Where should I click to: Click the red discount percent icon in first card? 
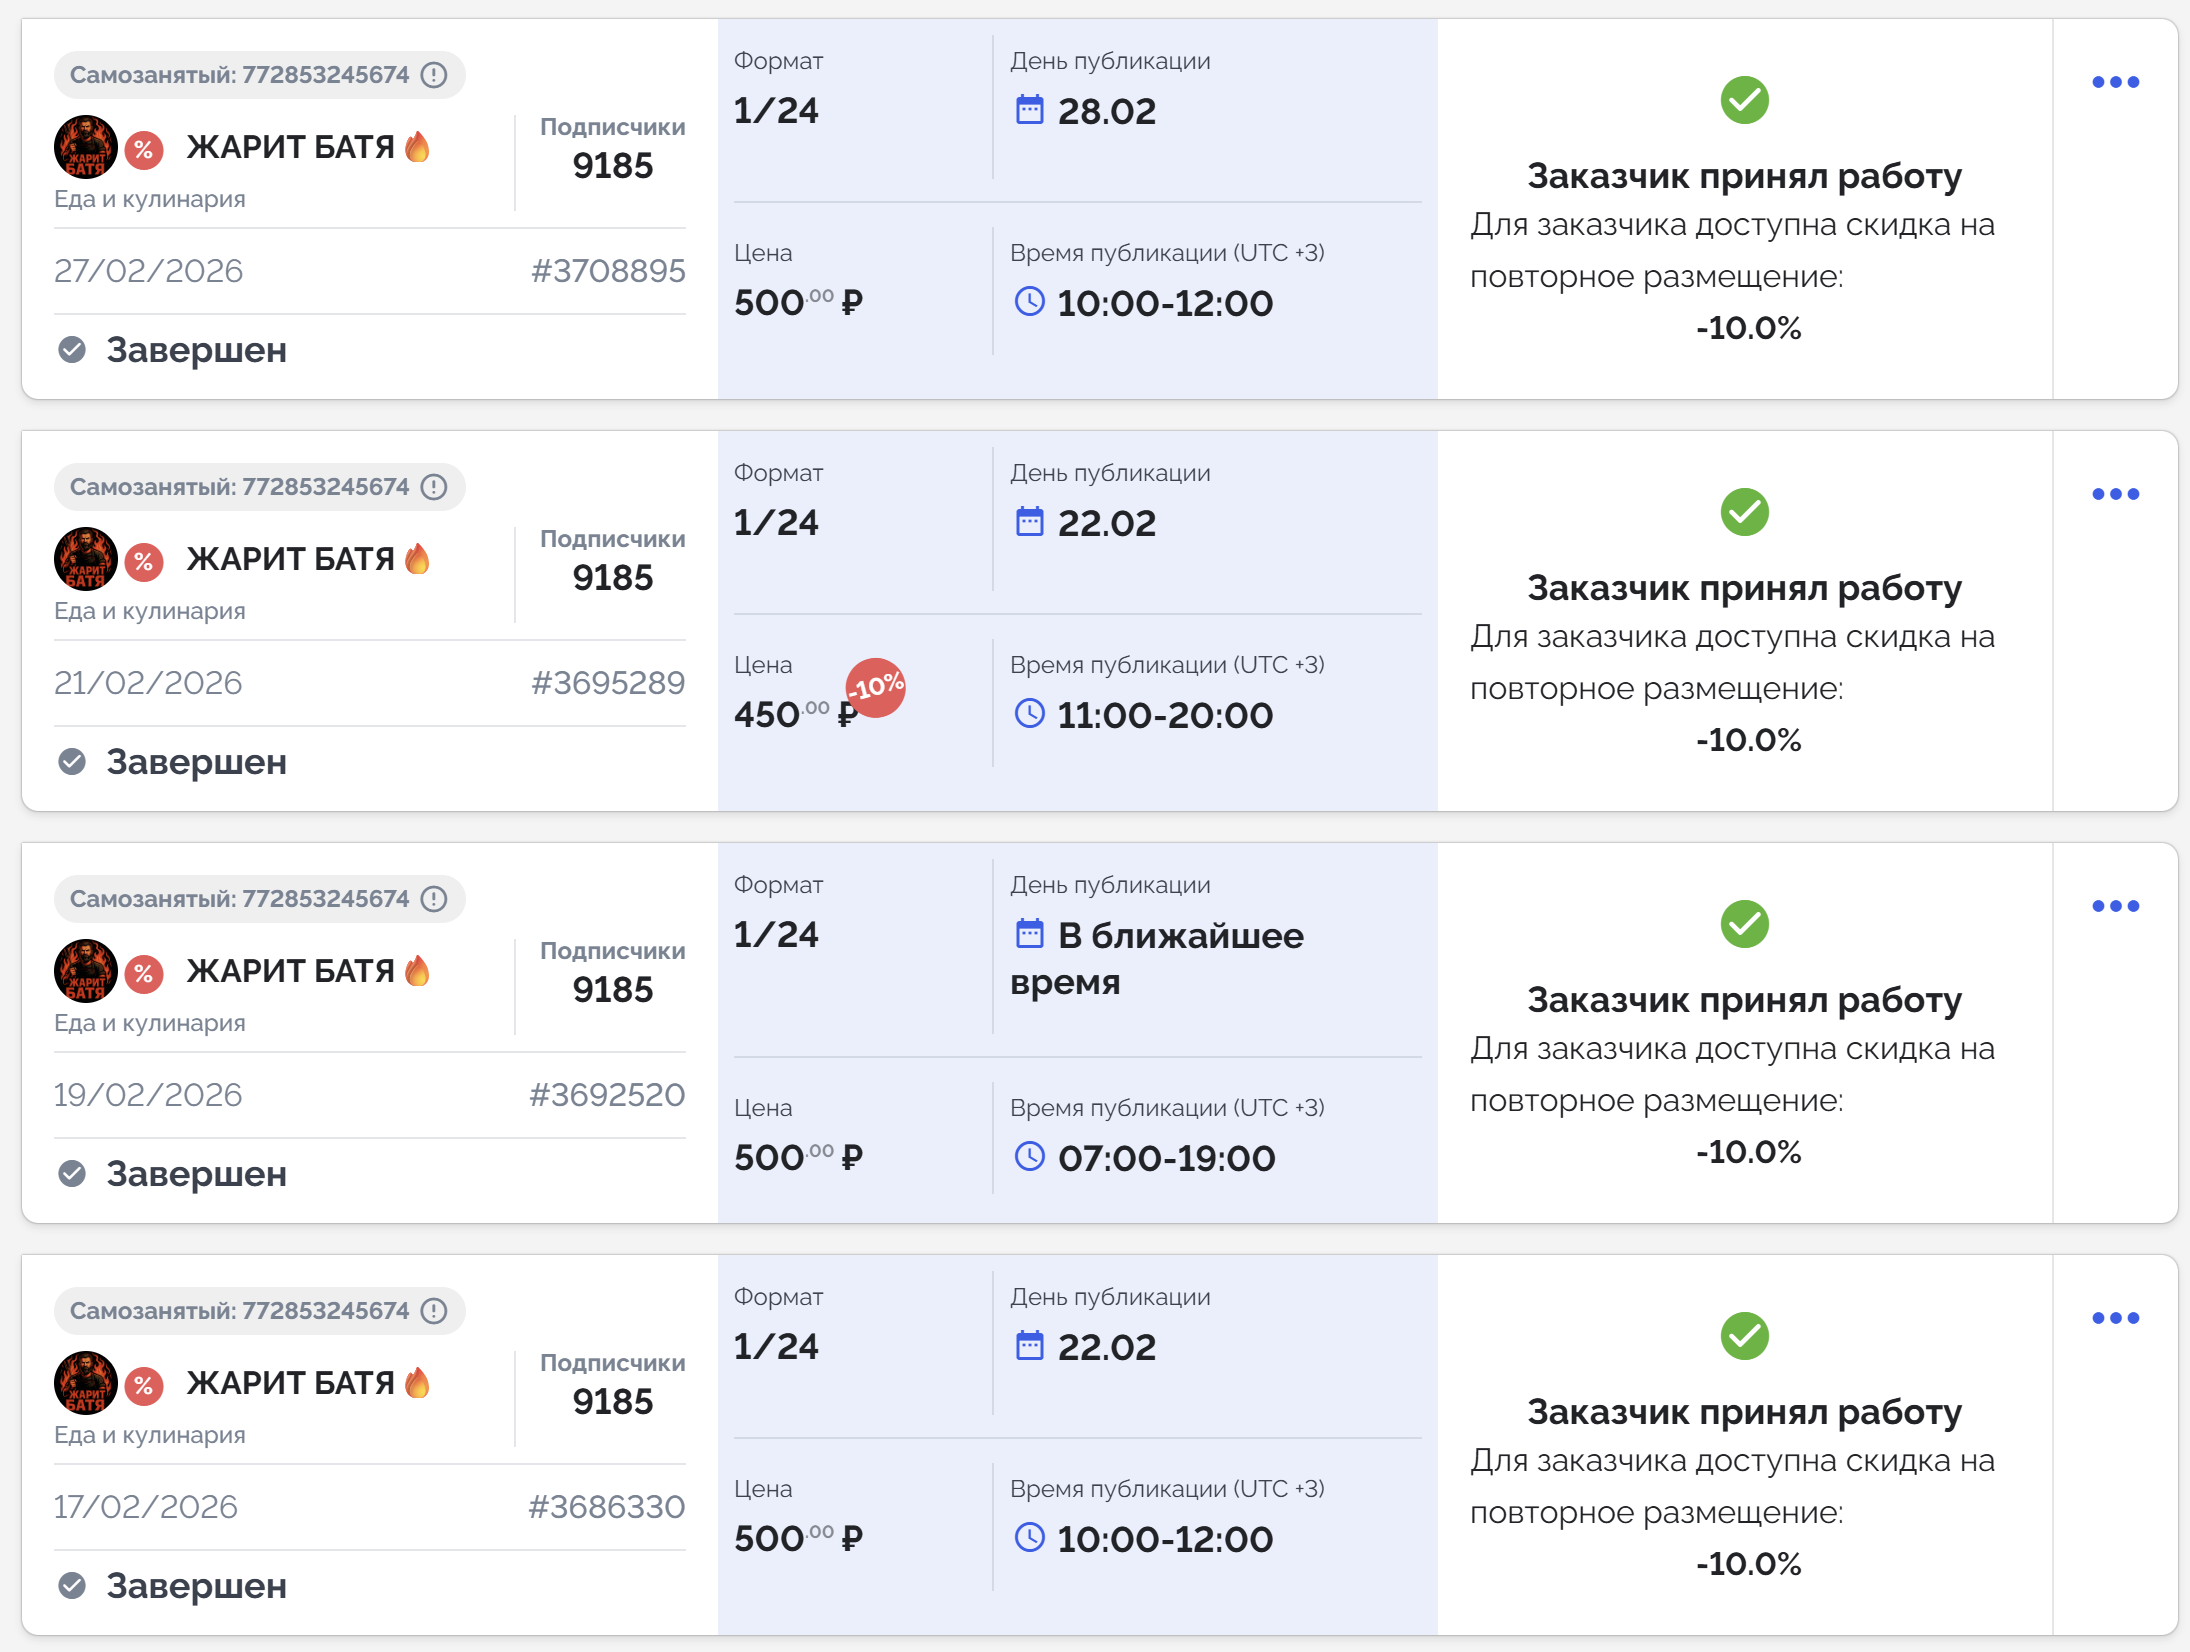click(144, 149)
